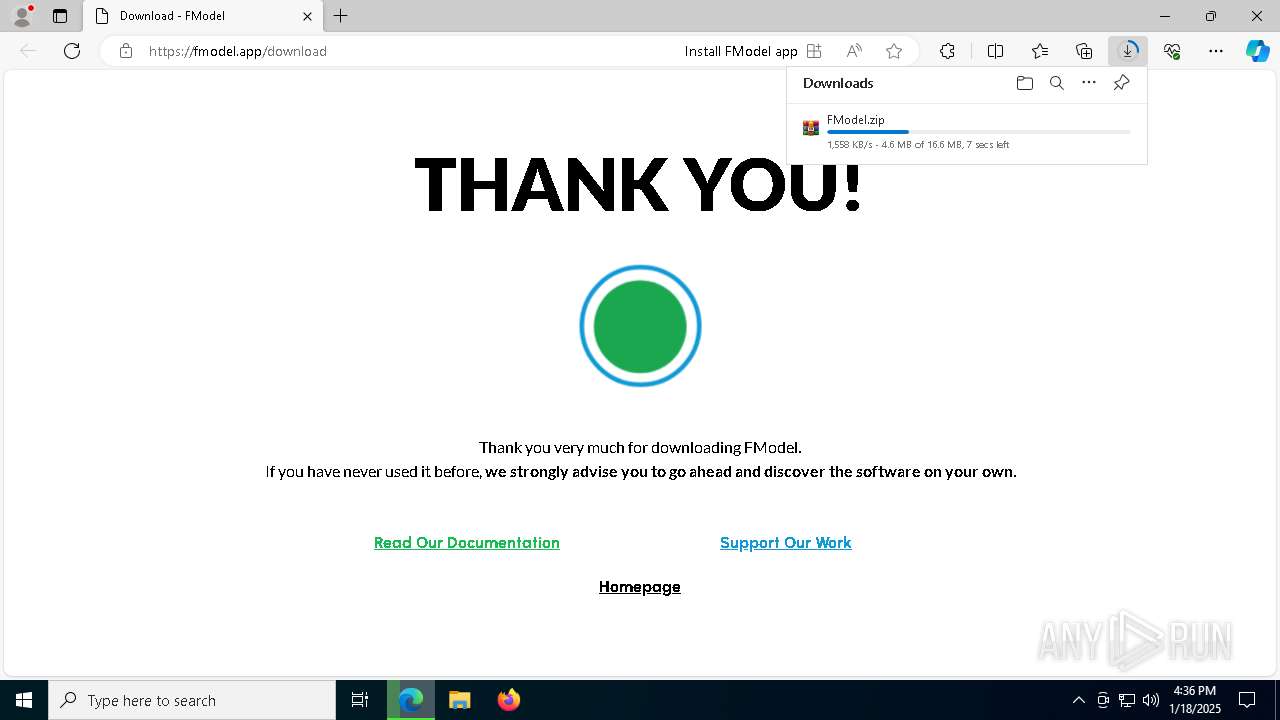Viewport: 1280px width, 720px height.
Task: Open the Collections icon
Action: [x=1084, y=51]
